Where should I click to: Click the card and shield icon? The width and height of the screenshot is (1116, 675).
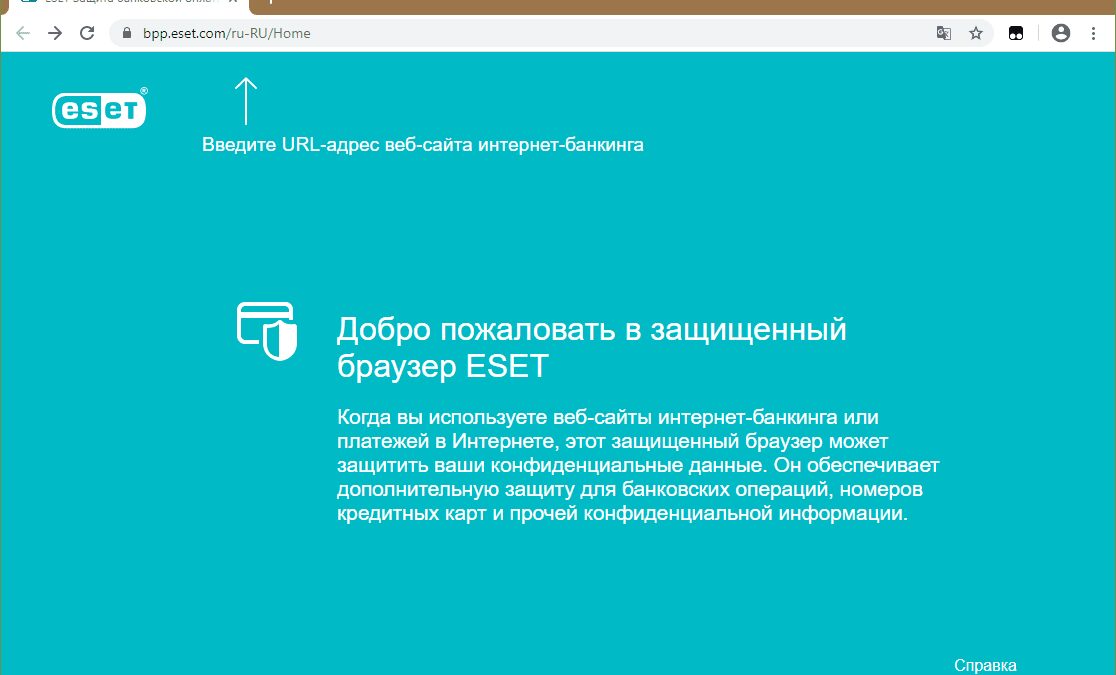pos(266,331)
